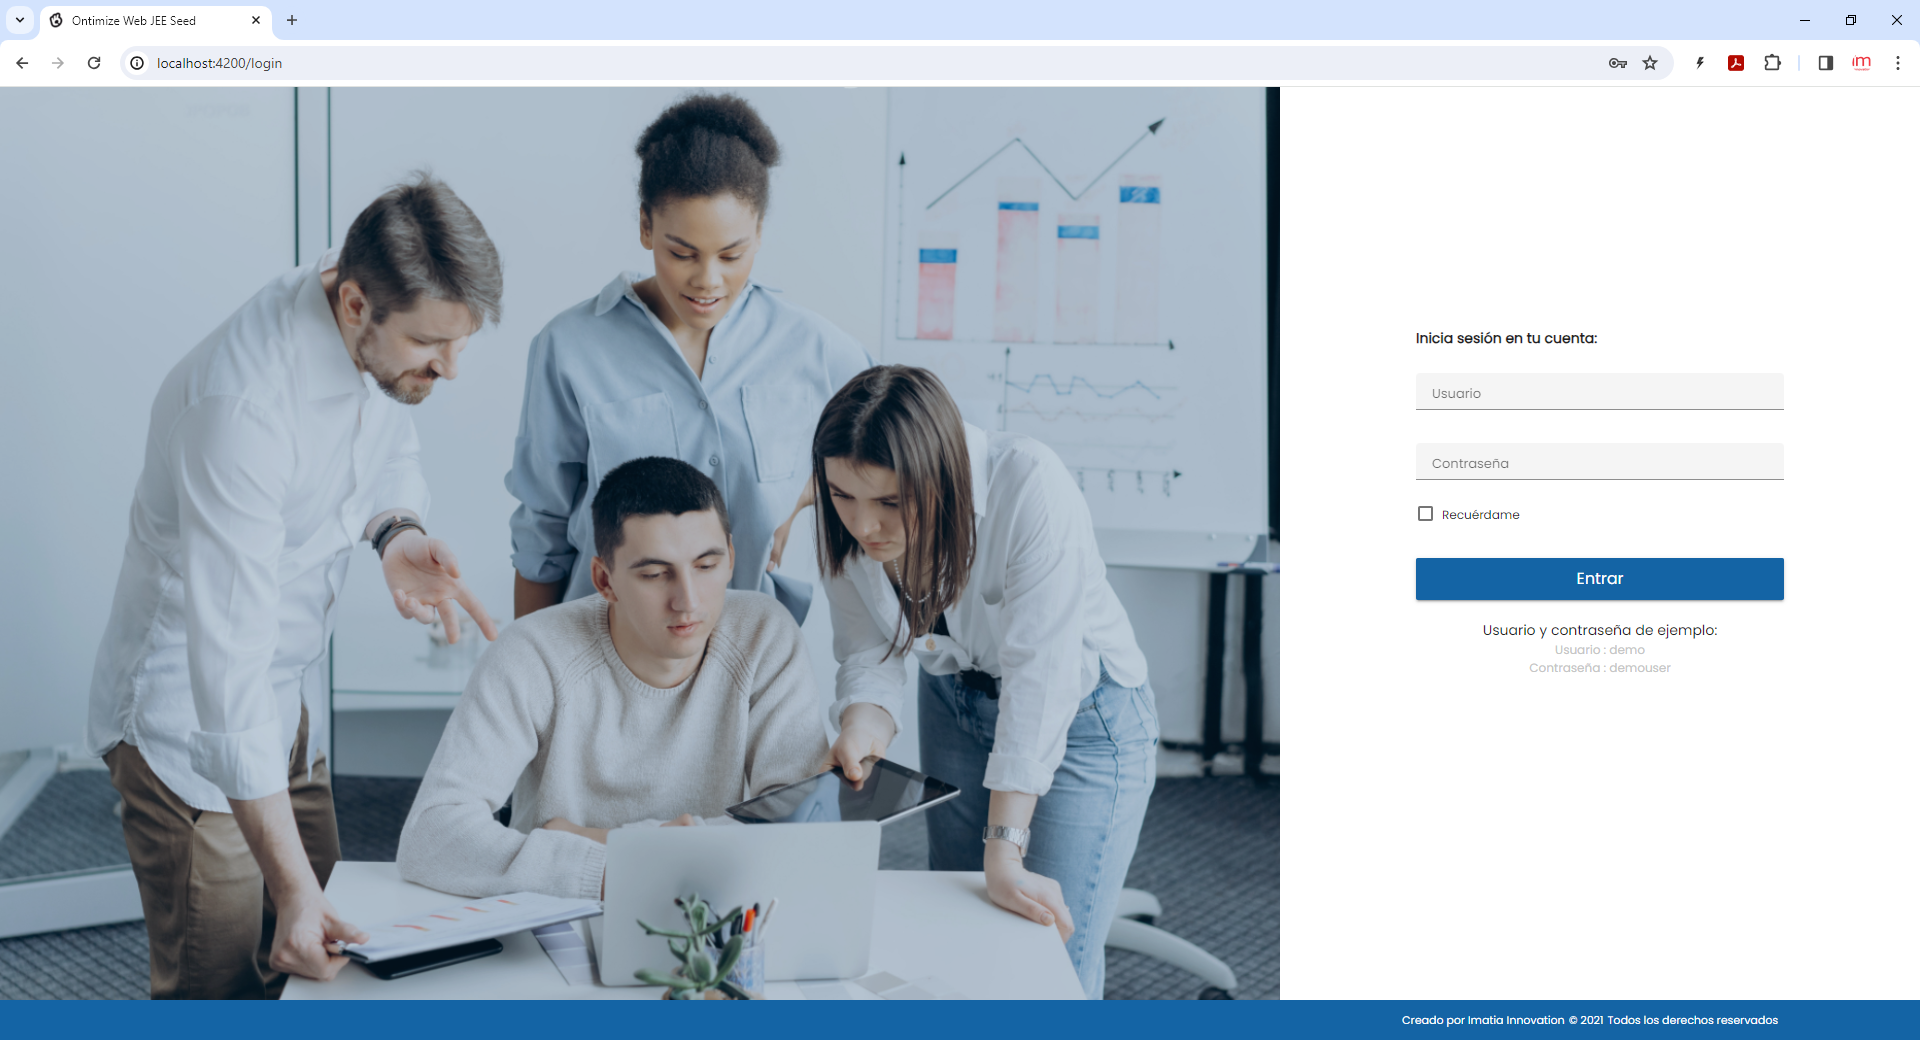
Task: Click the 'Usuario : demo' example text
Action: 1599,650
